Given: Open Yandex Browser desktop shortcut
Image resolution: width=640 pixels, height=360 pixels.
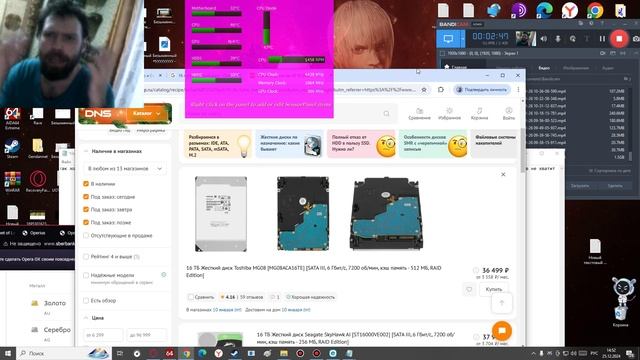Looking at the screenshot, I should point(569,10).
